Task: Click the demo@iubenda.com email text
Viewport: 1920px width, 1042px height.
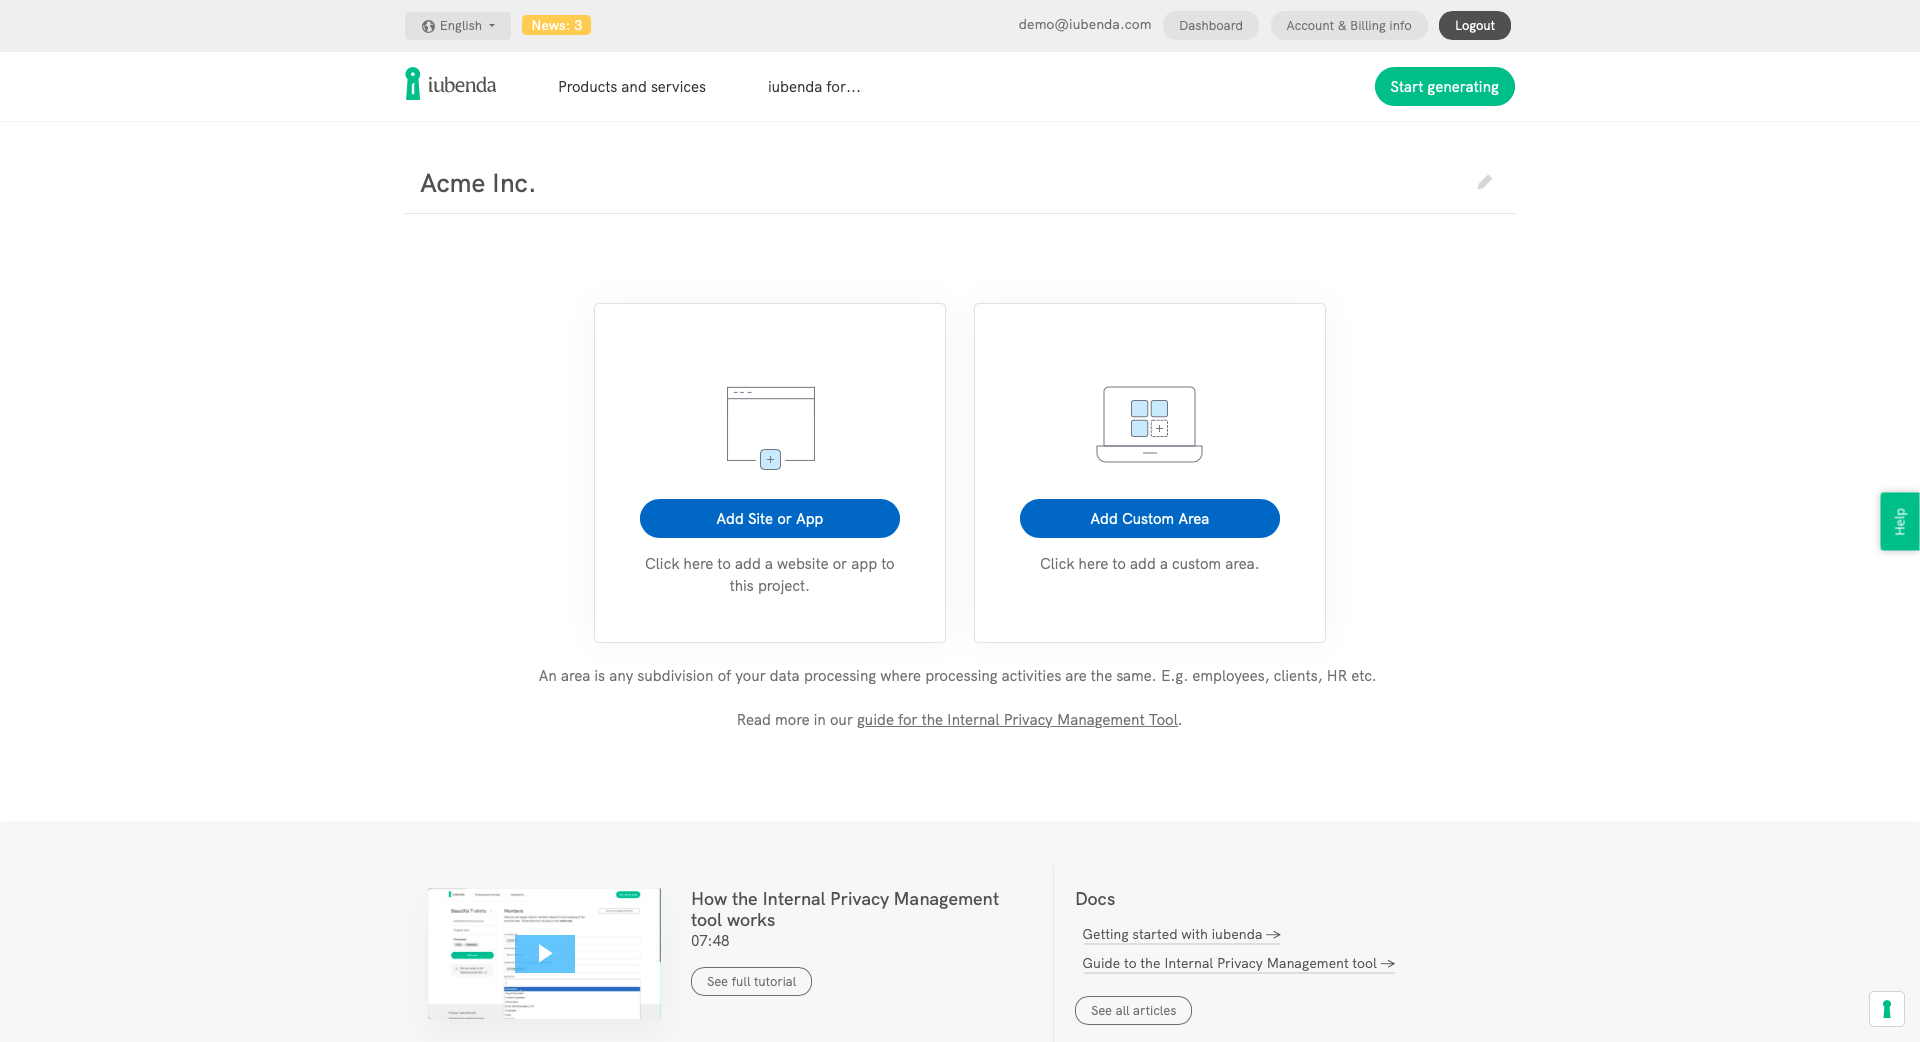Action: (1084, 25)
